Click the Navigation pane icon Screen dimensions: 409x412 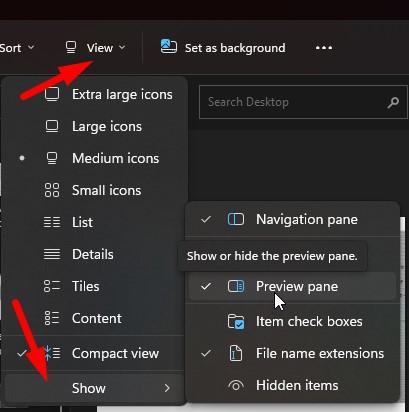coord(236,219)
